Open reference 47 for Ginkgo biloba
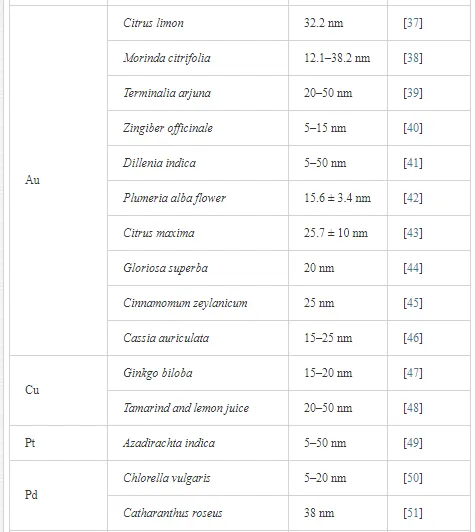475x532 pixels. [x=413, y=373]
